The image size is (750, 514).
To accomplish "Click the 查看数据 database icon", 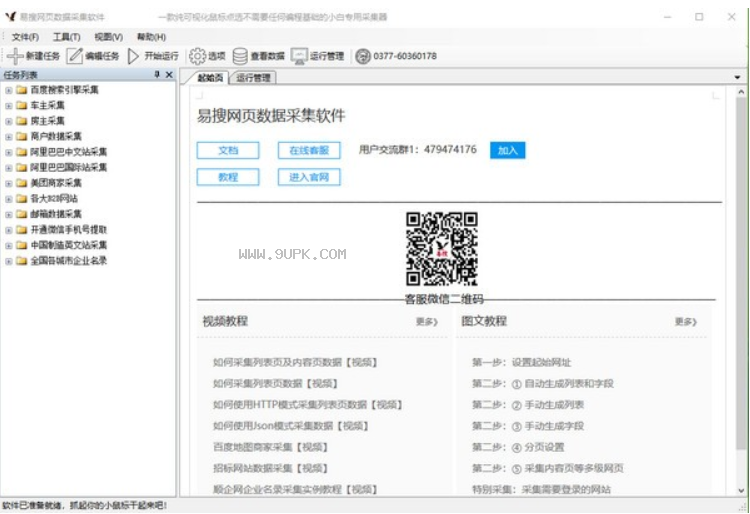I will click(240, 56).
